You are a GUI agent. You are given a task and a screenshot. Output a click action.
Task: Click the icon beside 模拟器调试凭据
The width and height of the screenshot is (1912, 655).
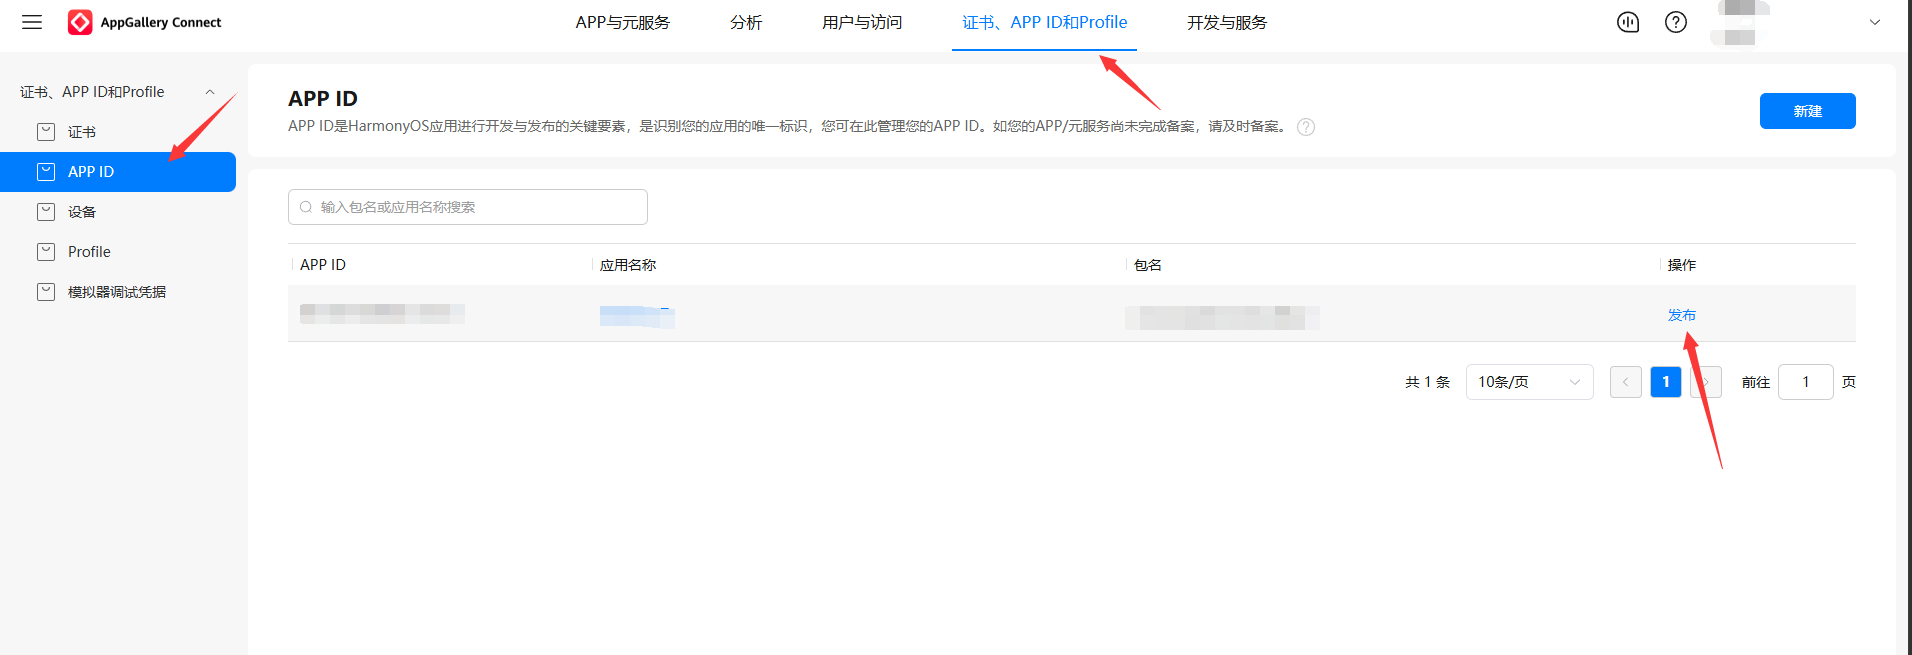[46, 292]
